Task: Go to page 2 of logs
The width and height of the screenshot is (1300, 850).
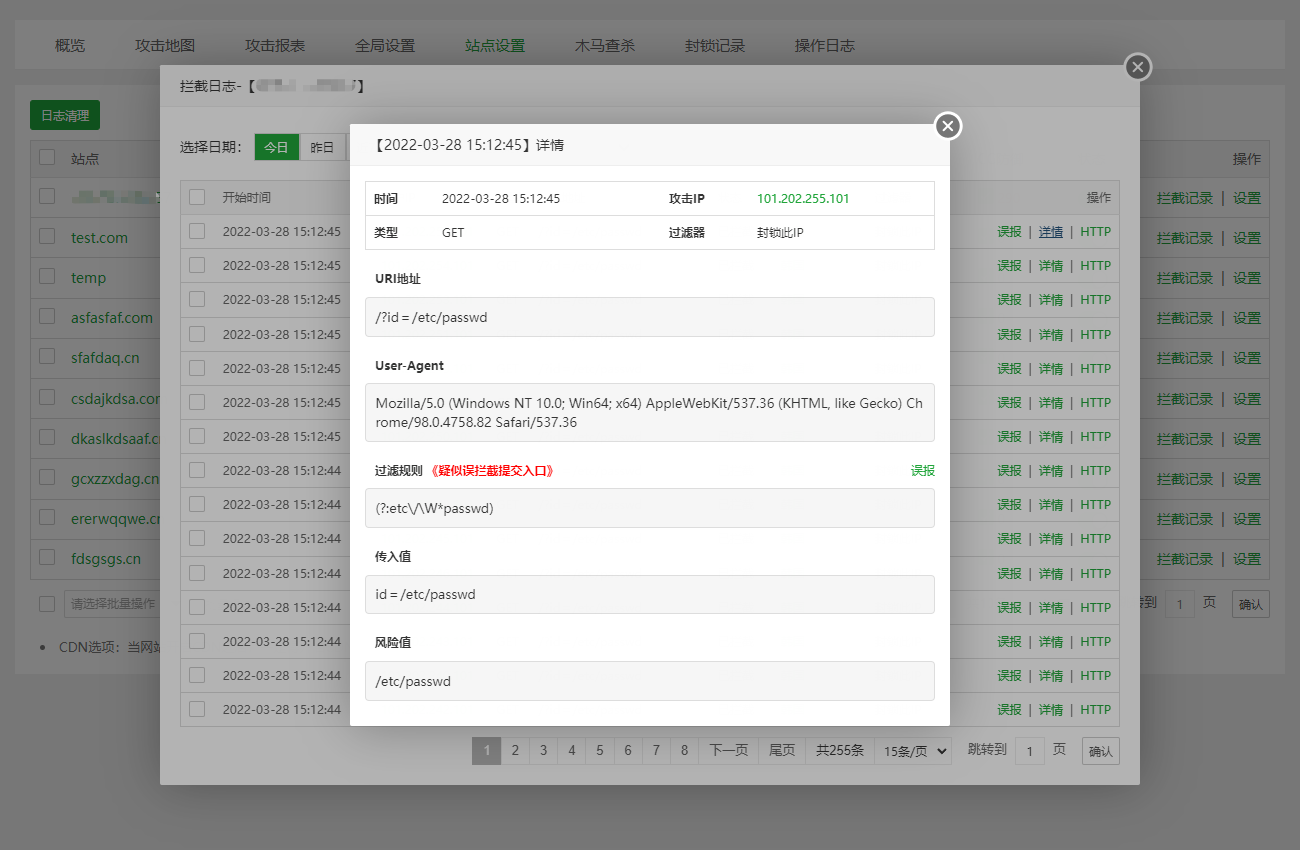Action: [x=515, y=751]
